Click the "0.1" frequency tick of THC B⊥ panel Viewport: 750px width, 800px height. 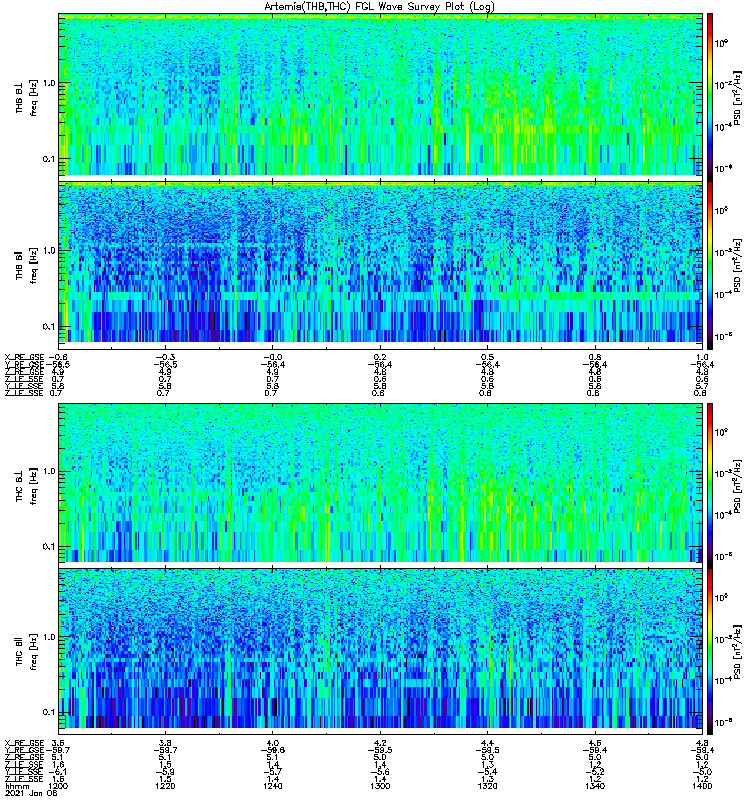[x=49, y=546]
